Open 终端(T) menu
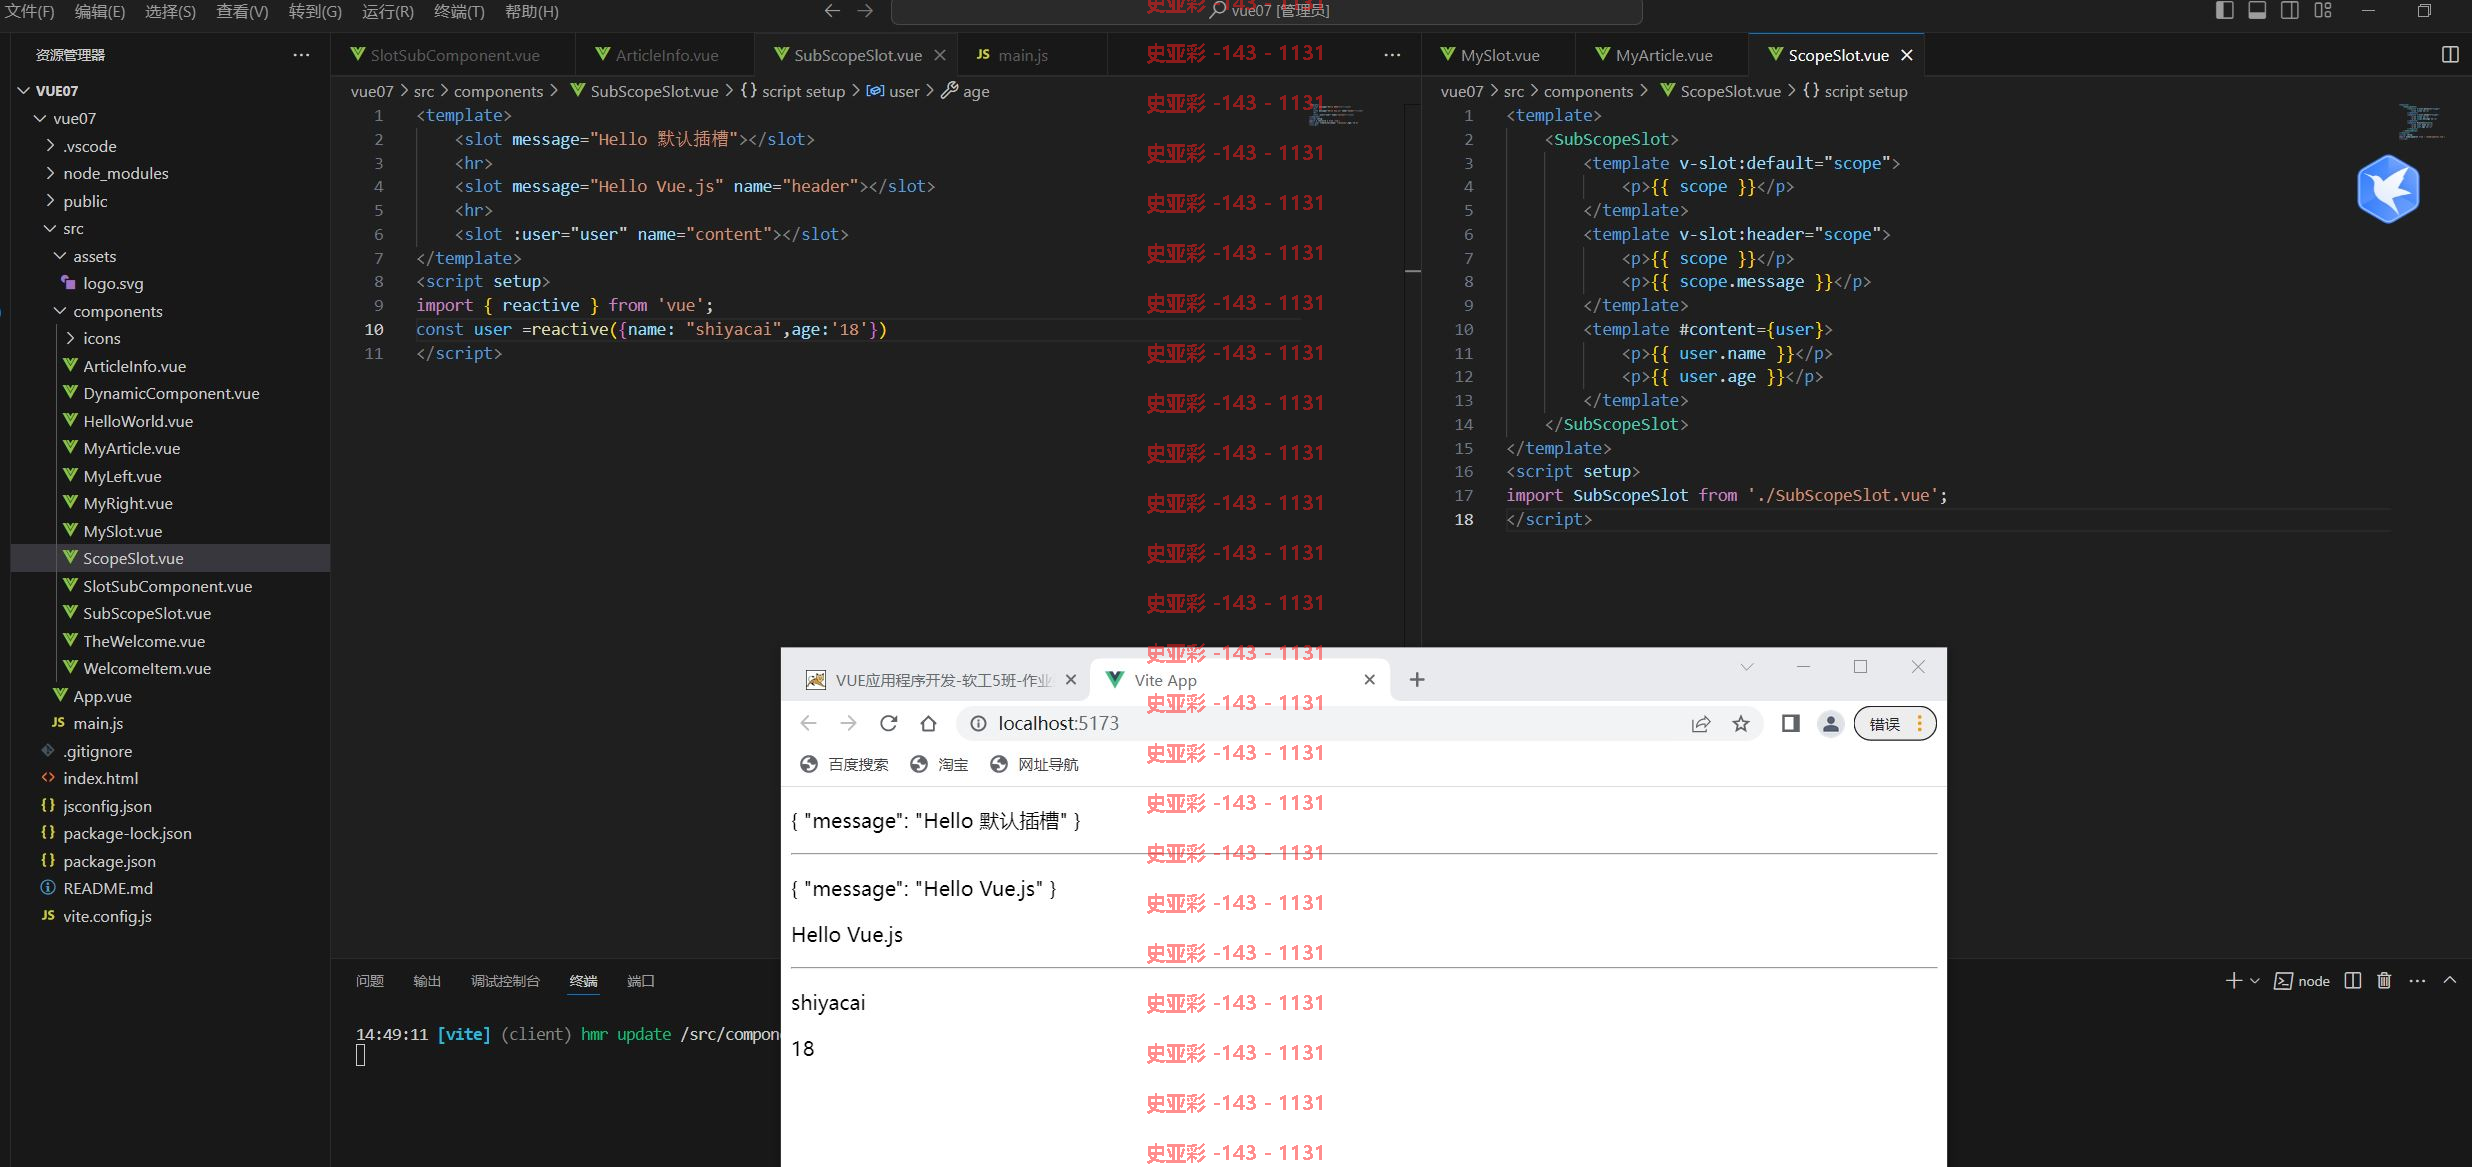Viewport: 2472px width, 1167px height. pyautogui.click(x=459, y=11)
